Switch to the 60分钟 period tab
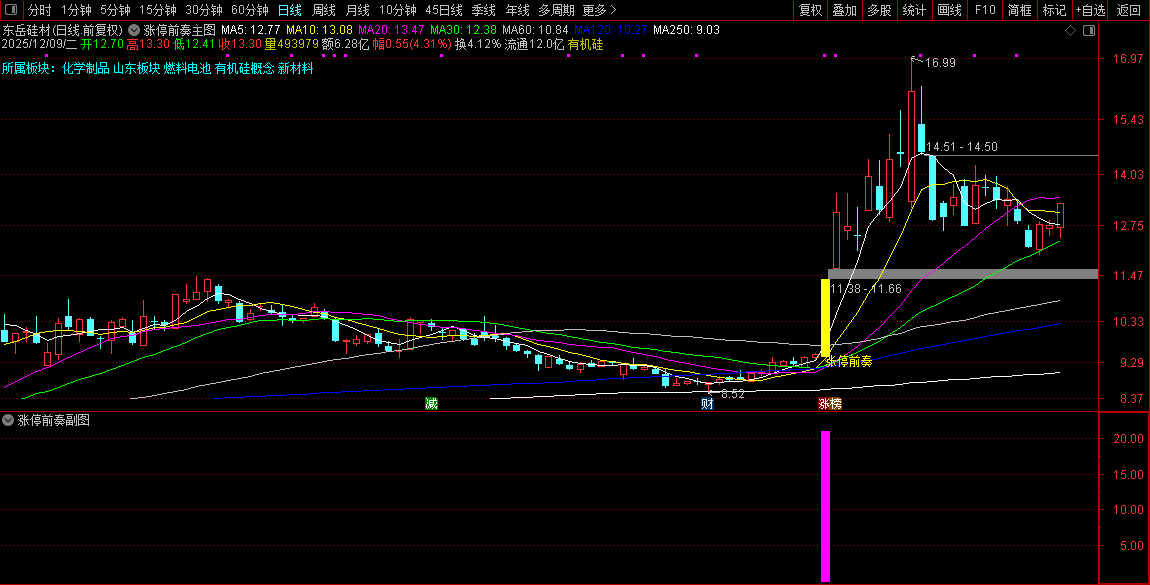Image resolution: width=1150 pixels, height=585 pixels. (249, 10)
